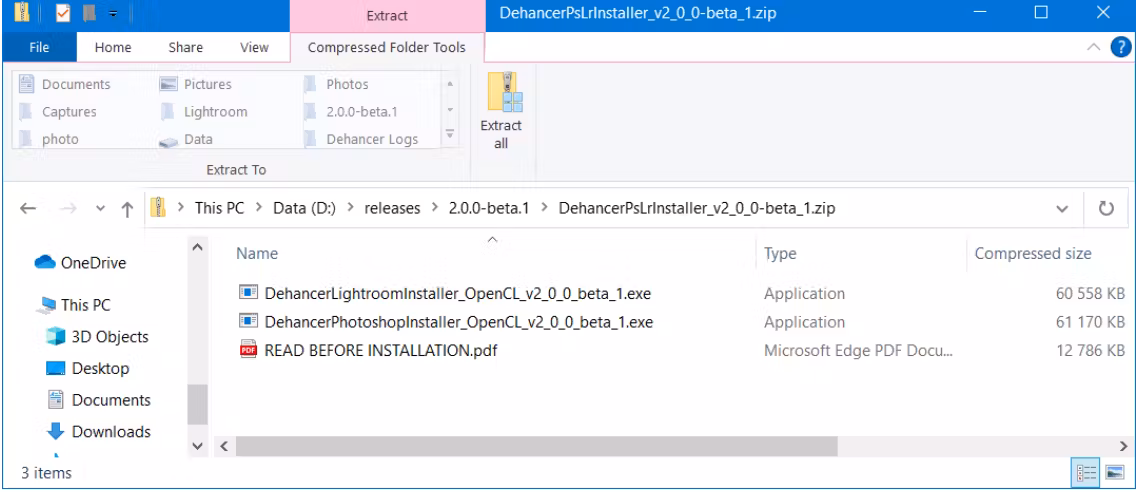This screenshot has width=1140, height=492.
Task: Click the Forward navigation arrow
Action: 68,209
